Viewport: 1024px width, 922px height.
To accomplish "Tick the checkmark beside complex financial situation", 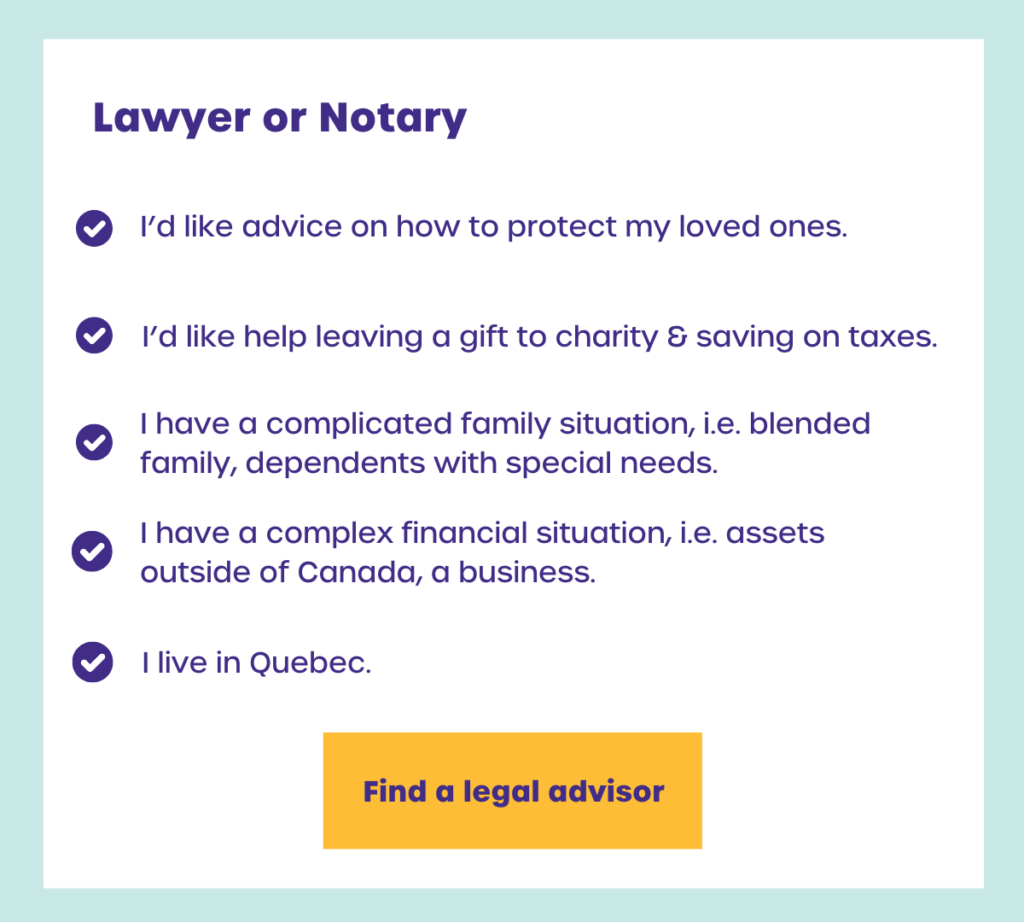I will (92, 551).
